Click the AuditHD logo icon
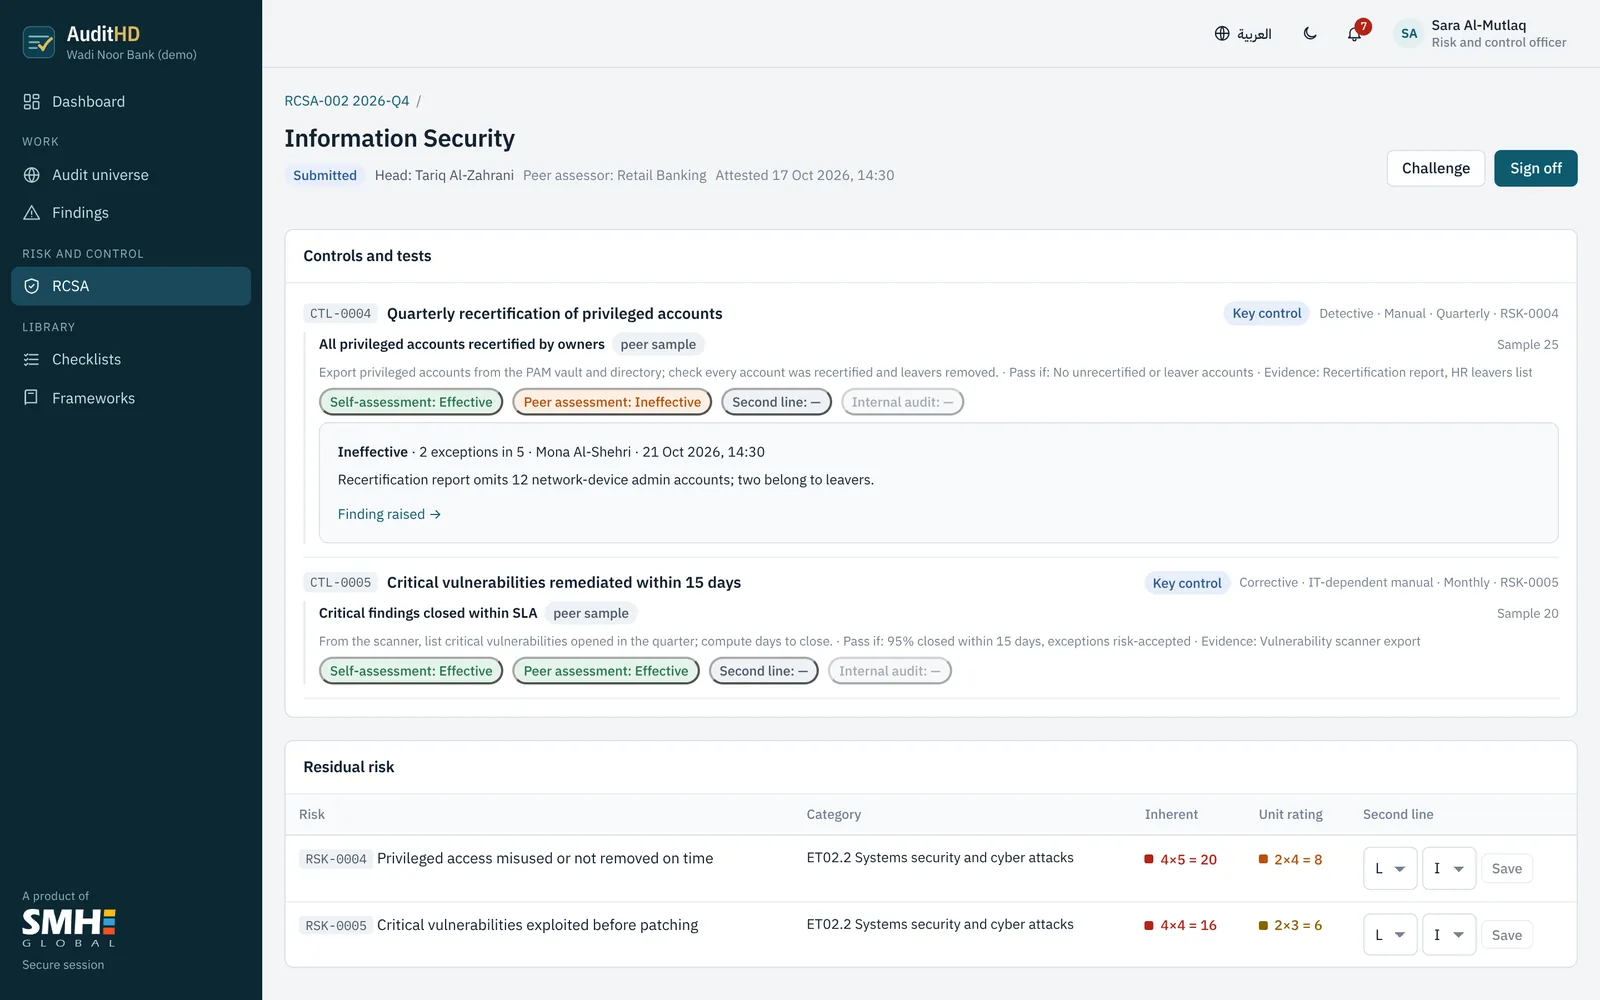Image resolution: width=1600 pixels, height=1000 pixels. 39,42
